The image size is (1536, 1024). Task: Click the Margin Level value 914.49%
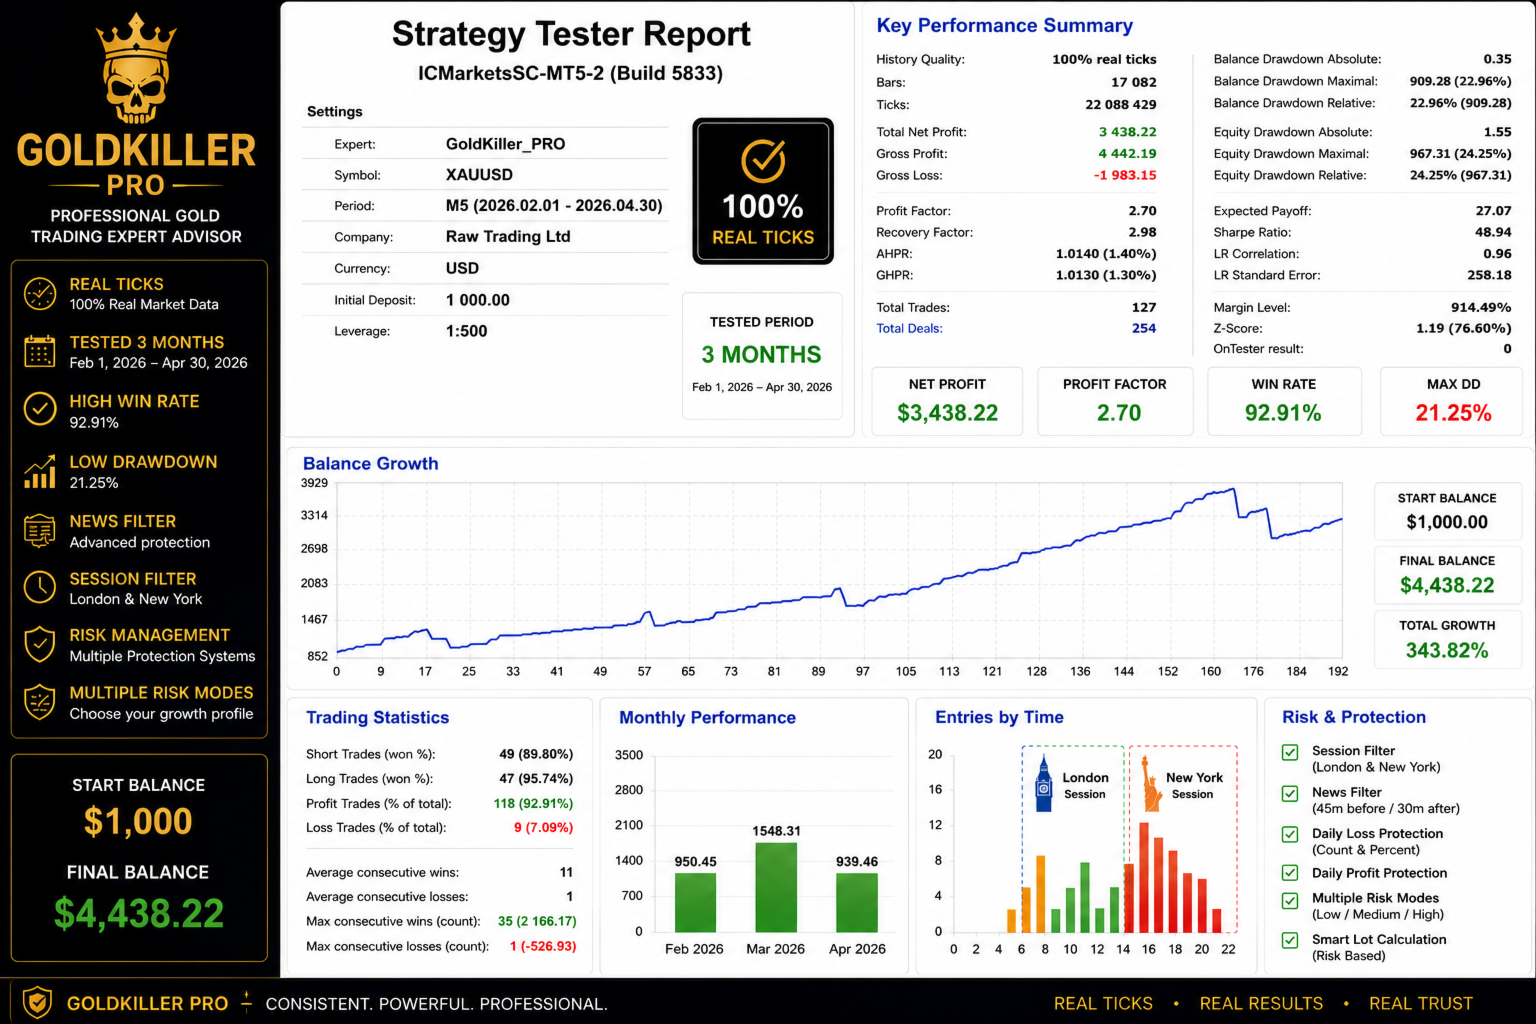pyautogui.click(x=1481, y=308)
